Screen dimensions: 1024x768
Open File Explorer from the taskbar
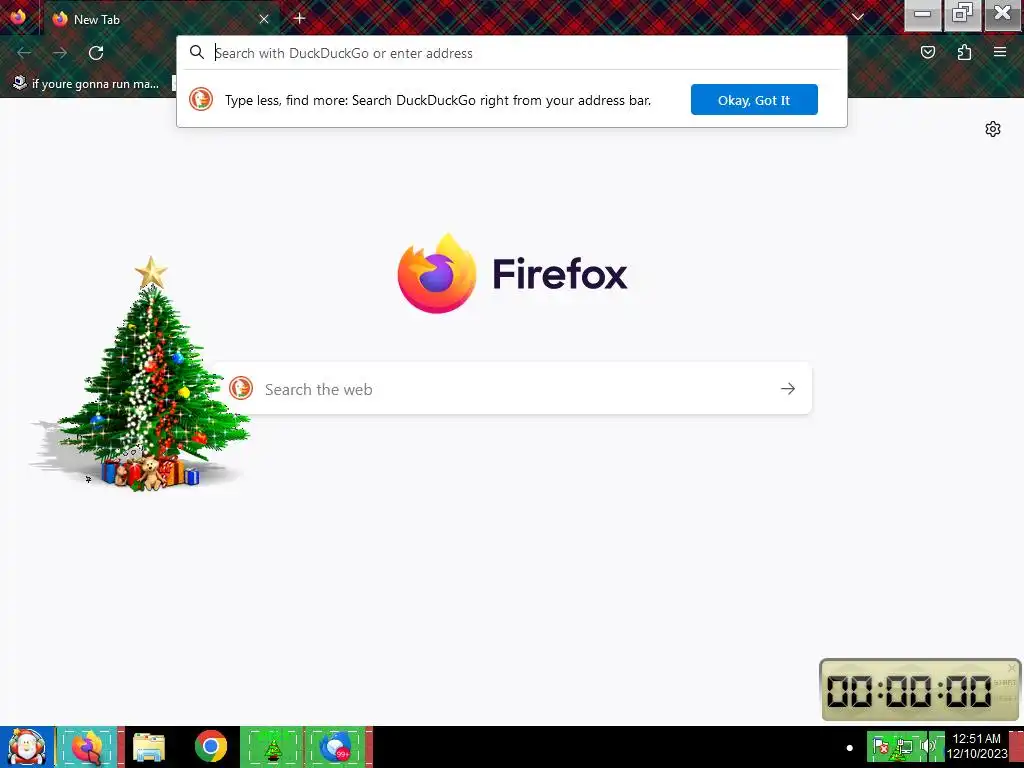tap(149, 748)
